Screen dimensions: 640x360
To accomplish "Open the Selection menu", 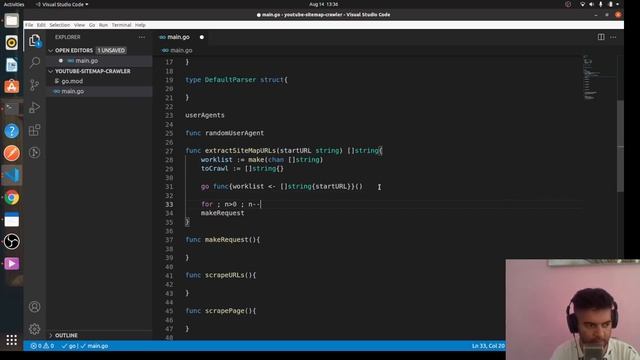I will pos(60,25).
